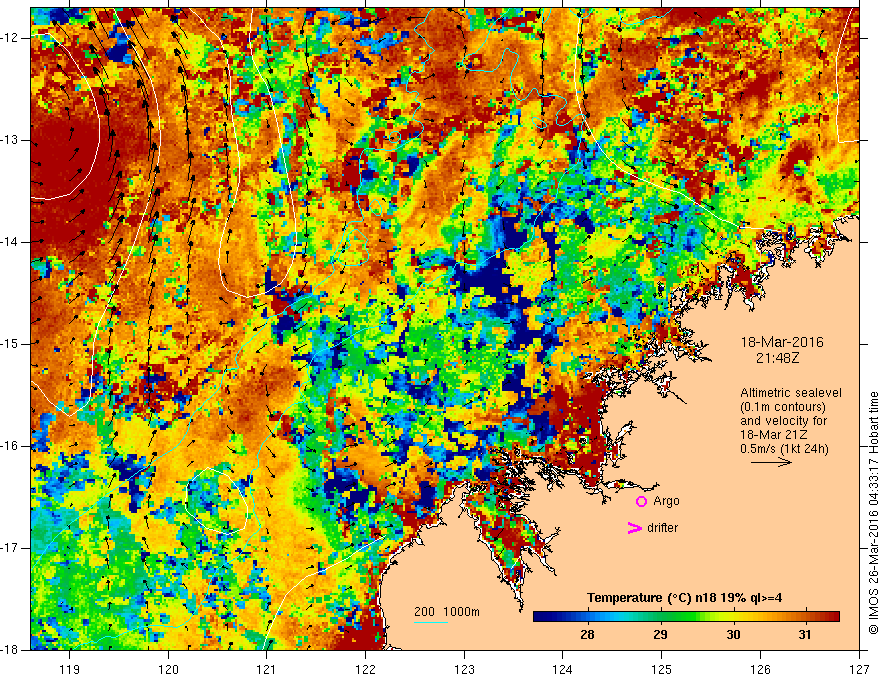Click the magenta Argo circle legend symbol

[x=641, y=502]
